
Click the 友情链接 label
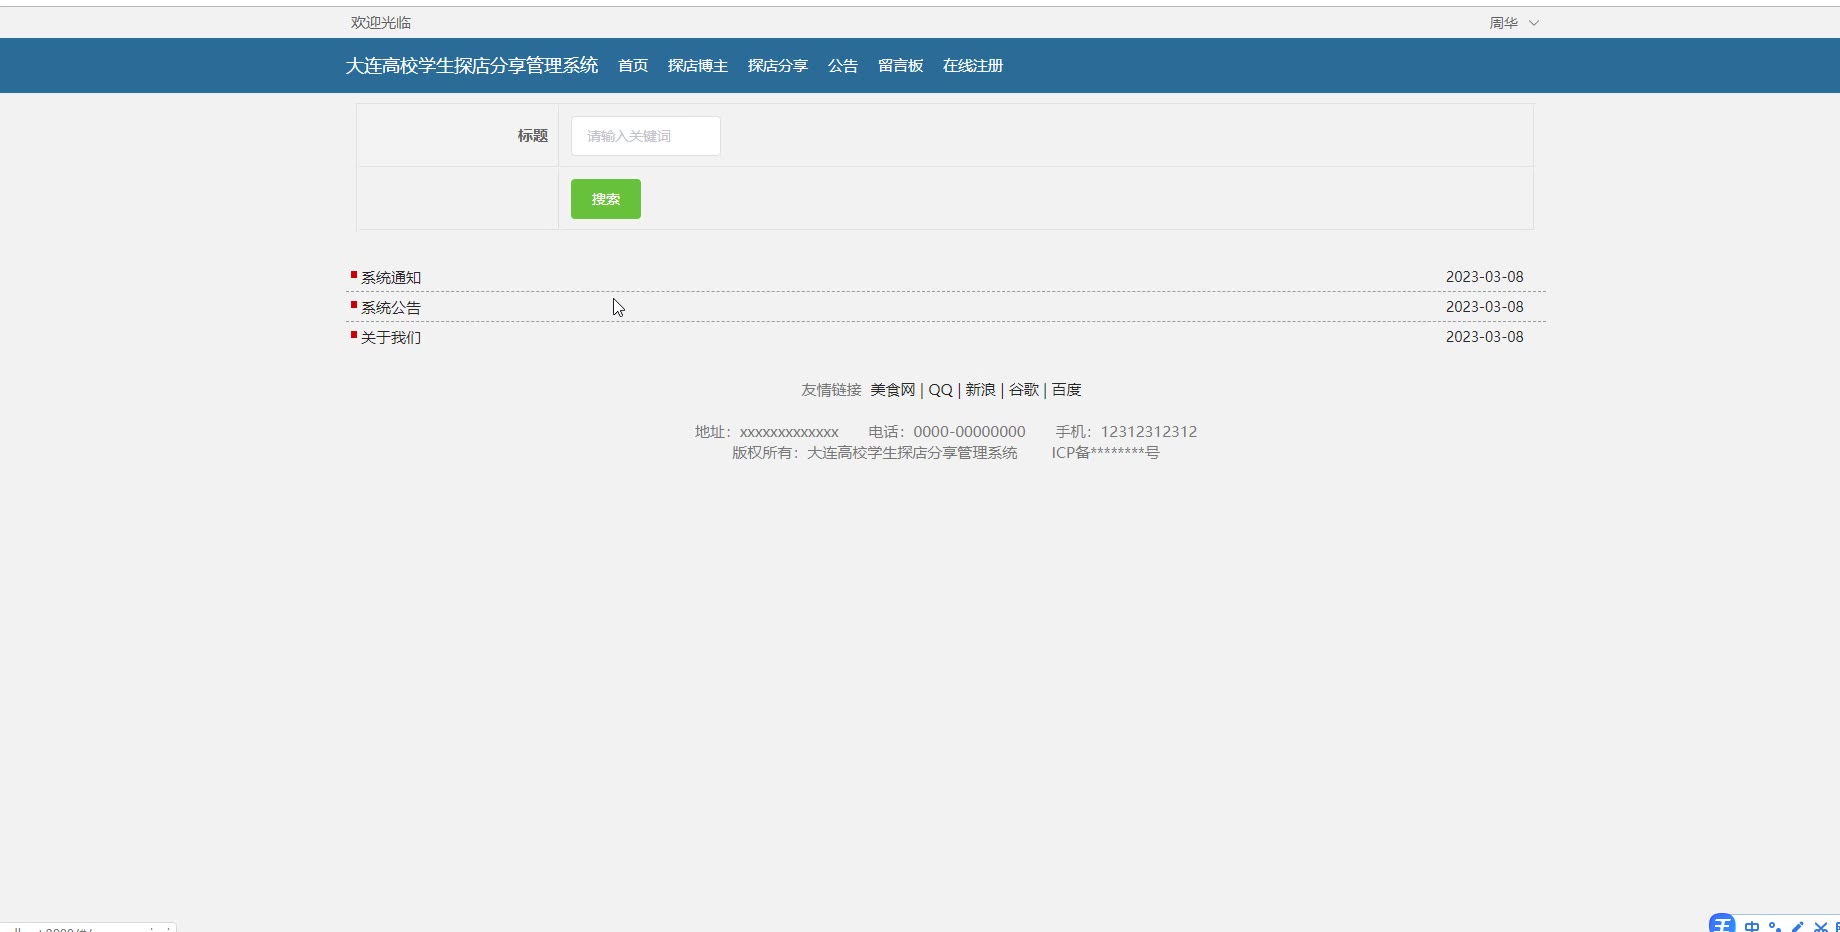[831, 390]
